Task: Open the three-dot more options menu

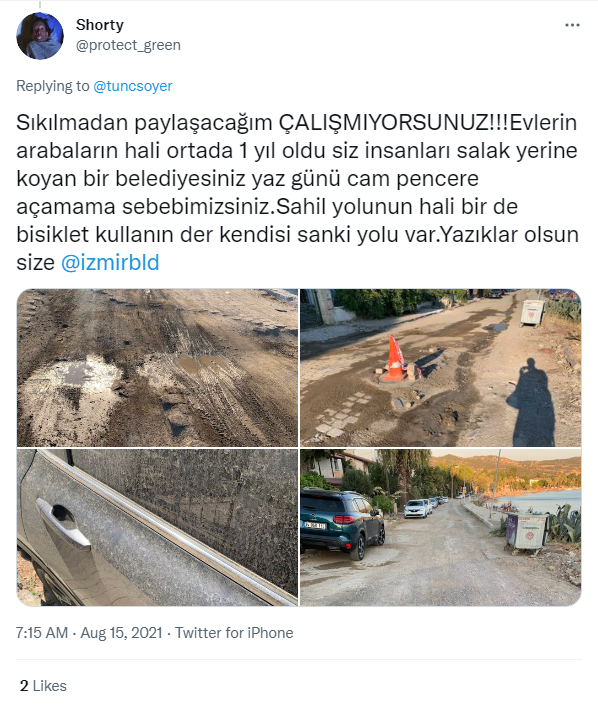Action: tap(572, 25)
